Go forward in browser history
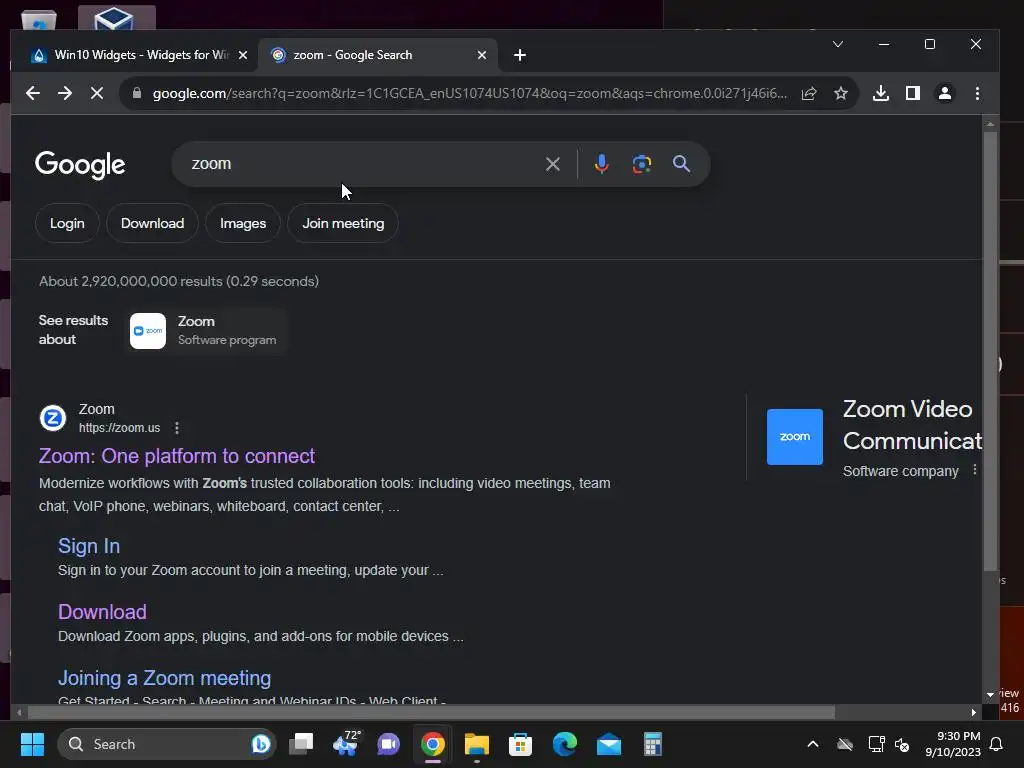This screenshot has width=1024, height=768. 65,93
